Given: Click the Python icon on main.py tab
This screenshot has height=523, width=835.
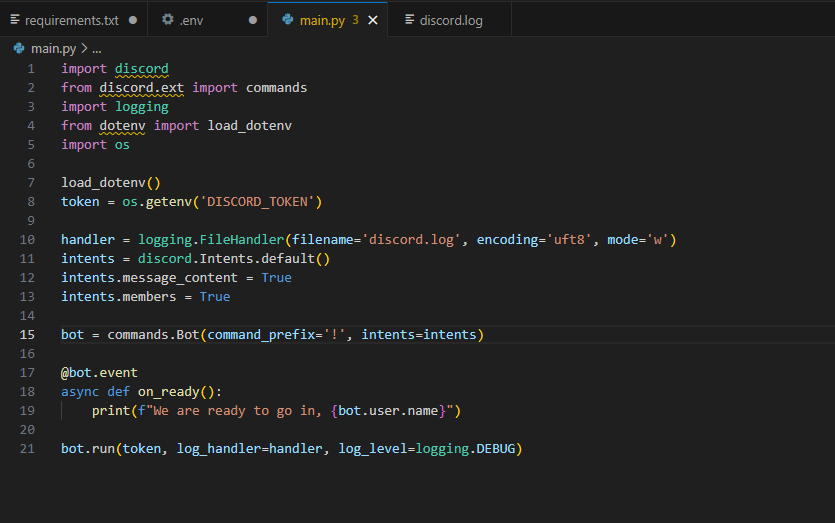Looking at the screenshot, I should pos(288,20).
